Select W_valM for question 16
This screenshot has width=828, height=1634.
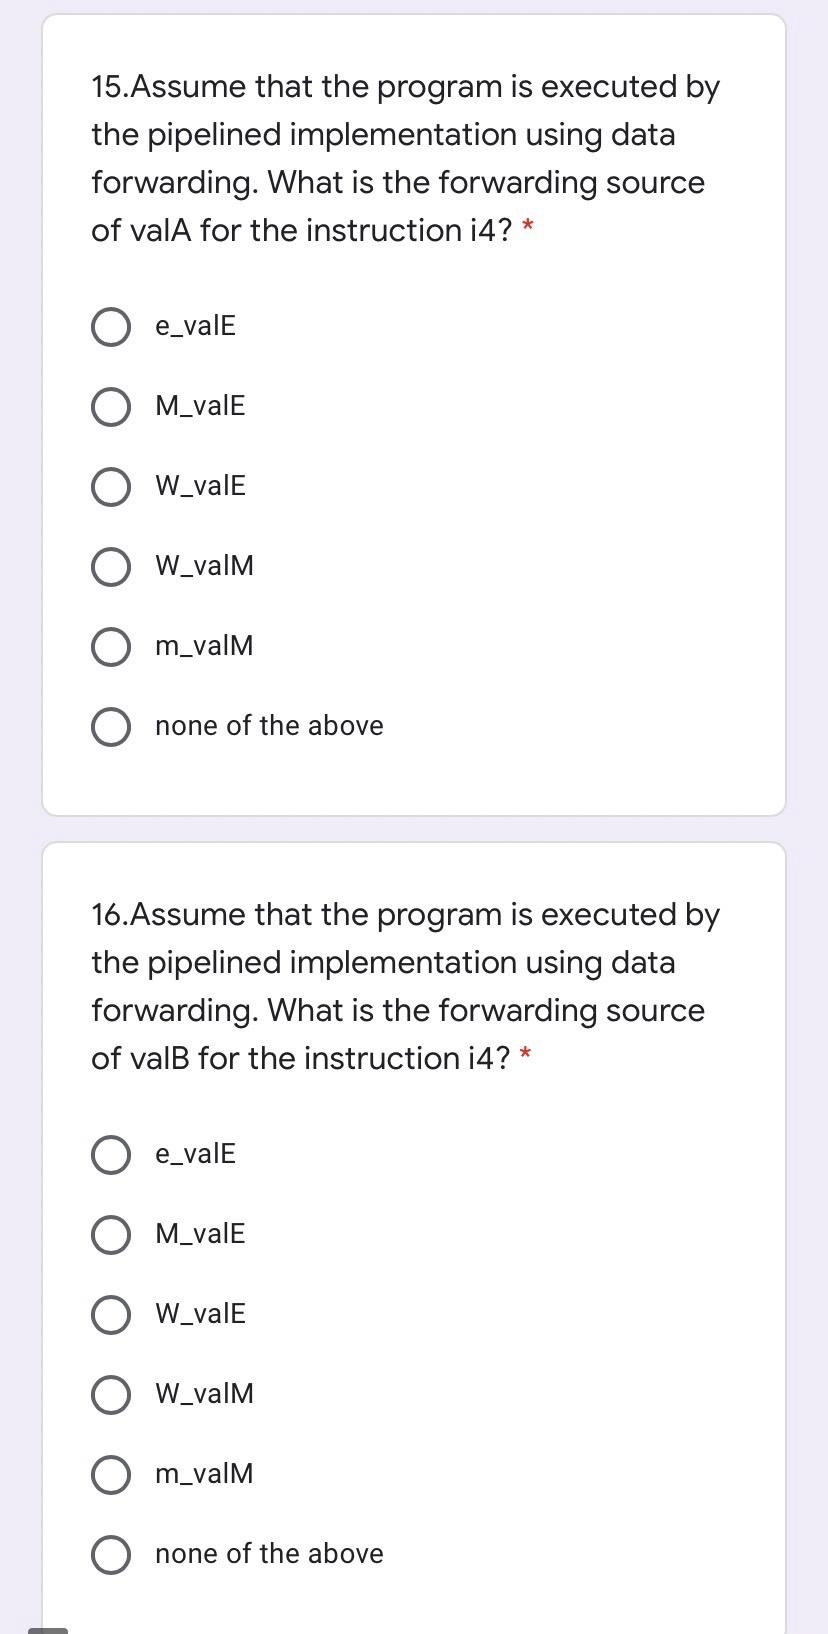pyautogui.click(x=110, y=1394)
